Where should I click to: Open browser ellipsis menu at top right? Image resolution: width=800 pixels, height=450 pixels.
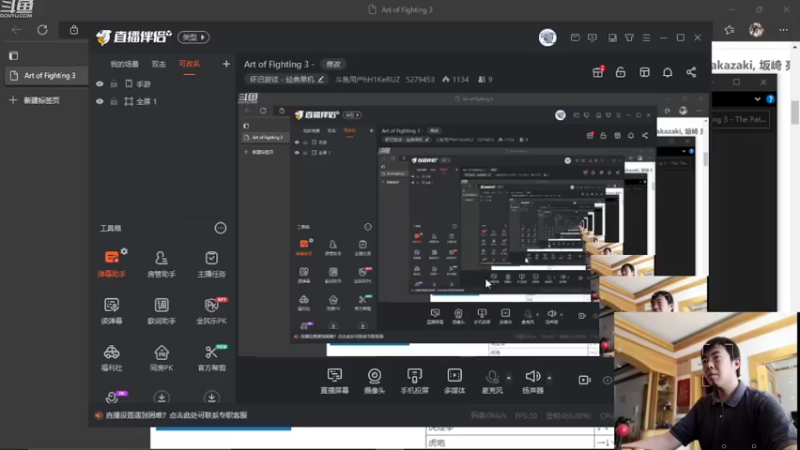pyautogui.click(x=783, y=30)
